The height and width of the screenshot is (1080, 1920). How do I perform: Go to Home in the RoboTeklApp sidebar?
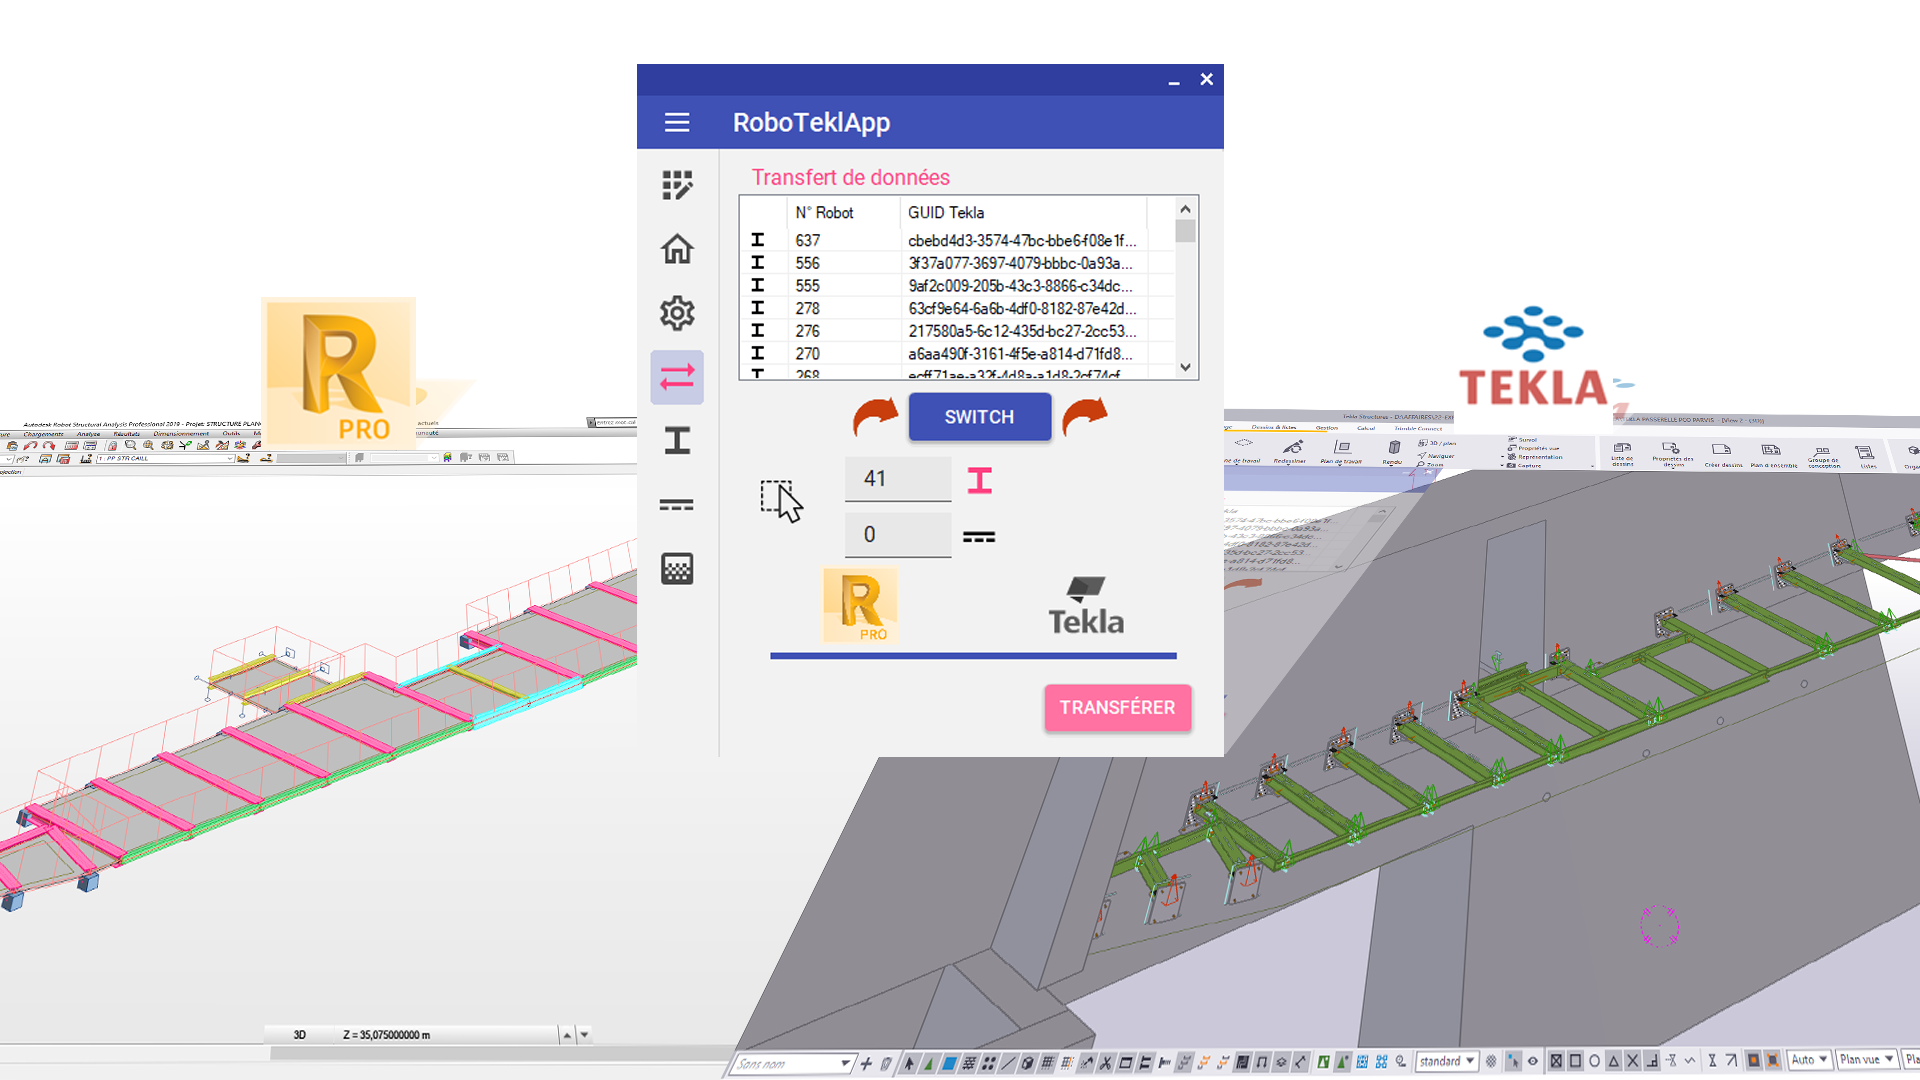[x=677, y=249]
